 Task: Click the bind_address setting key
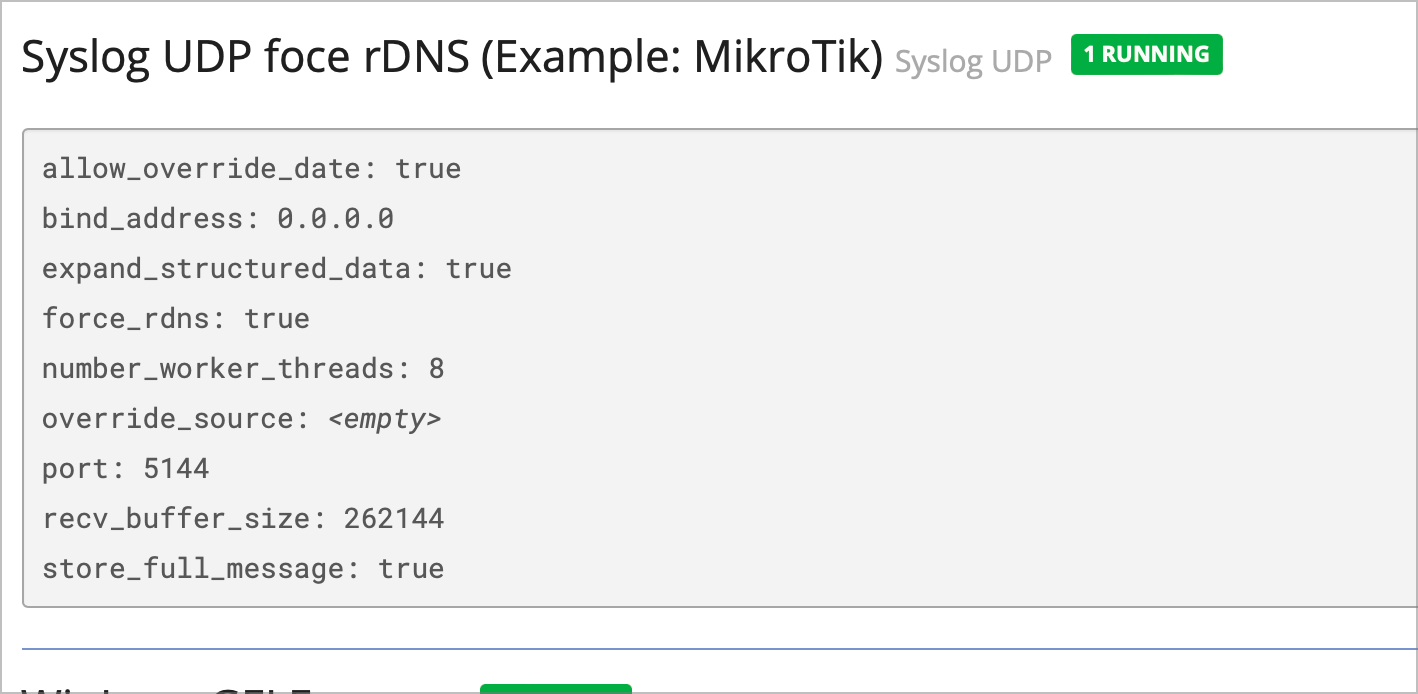tap(141, 218)
